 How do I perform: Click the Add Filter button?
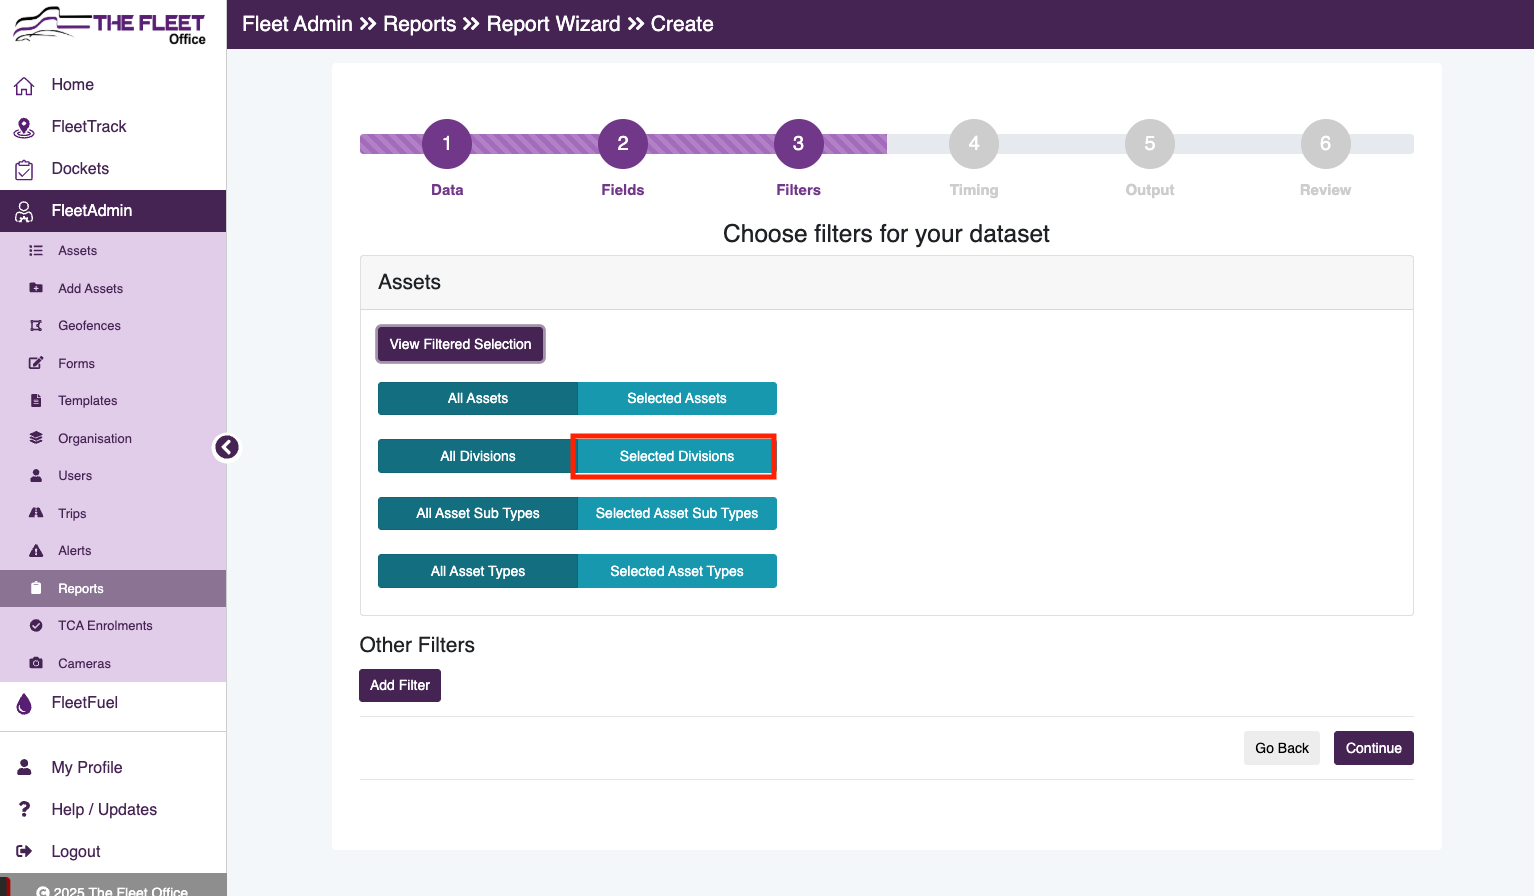point(400,685)
